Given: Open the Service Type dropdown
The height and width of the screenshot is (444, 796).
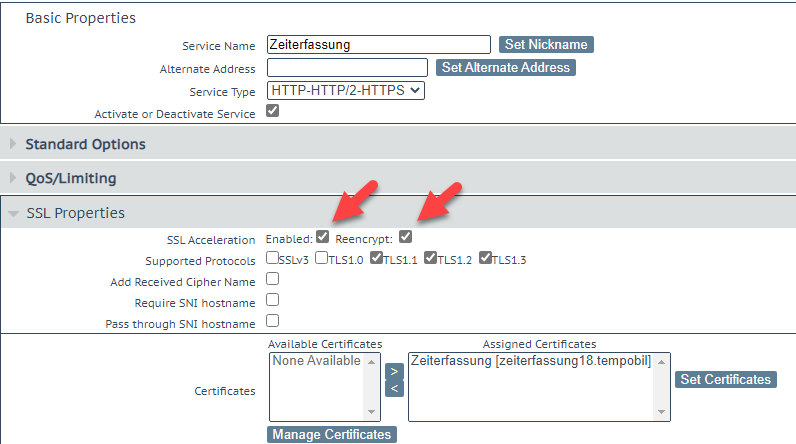Looking at the screenshot, I should point(346,91).
